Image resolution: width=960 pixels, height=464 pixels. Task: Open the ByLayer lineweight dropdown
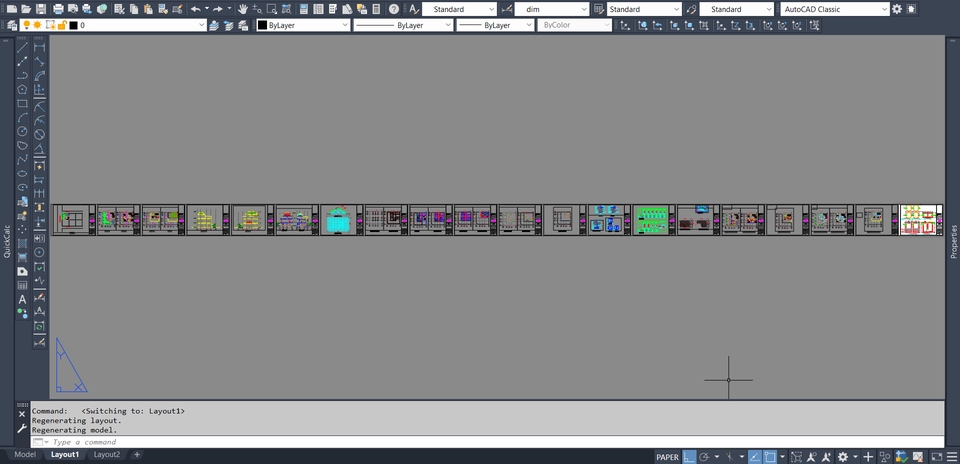point(495,25)
